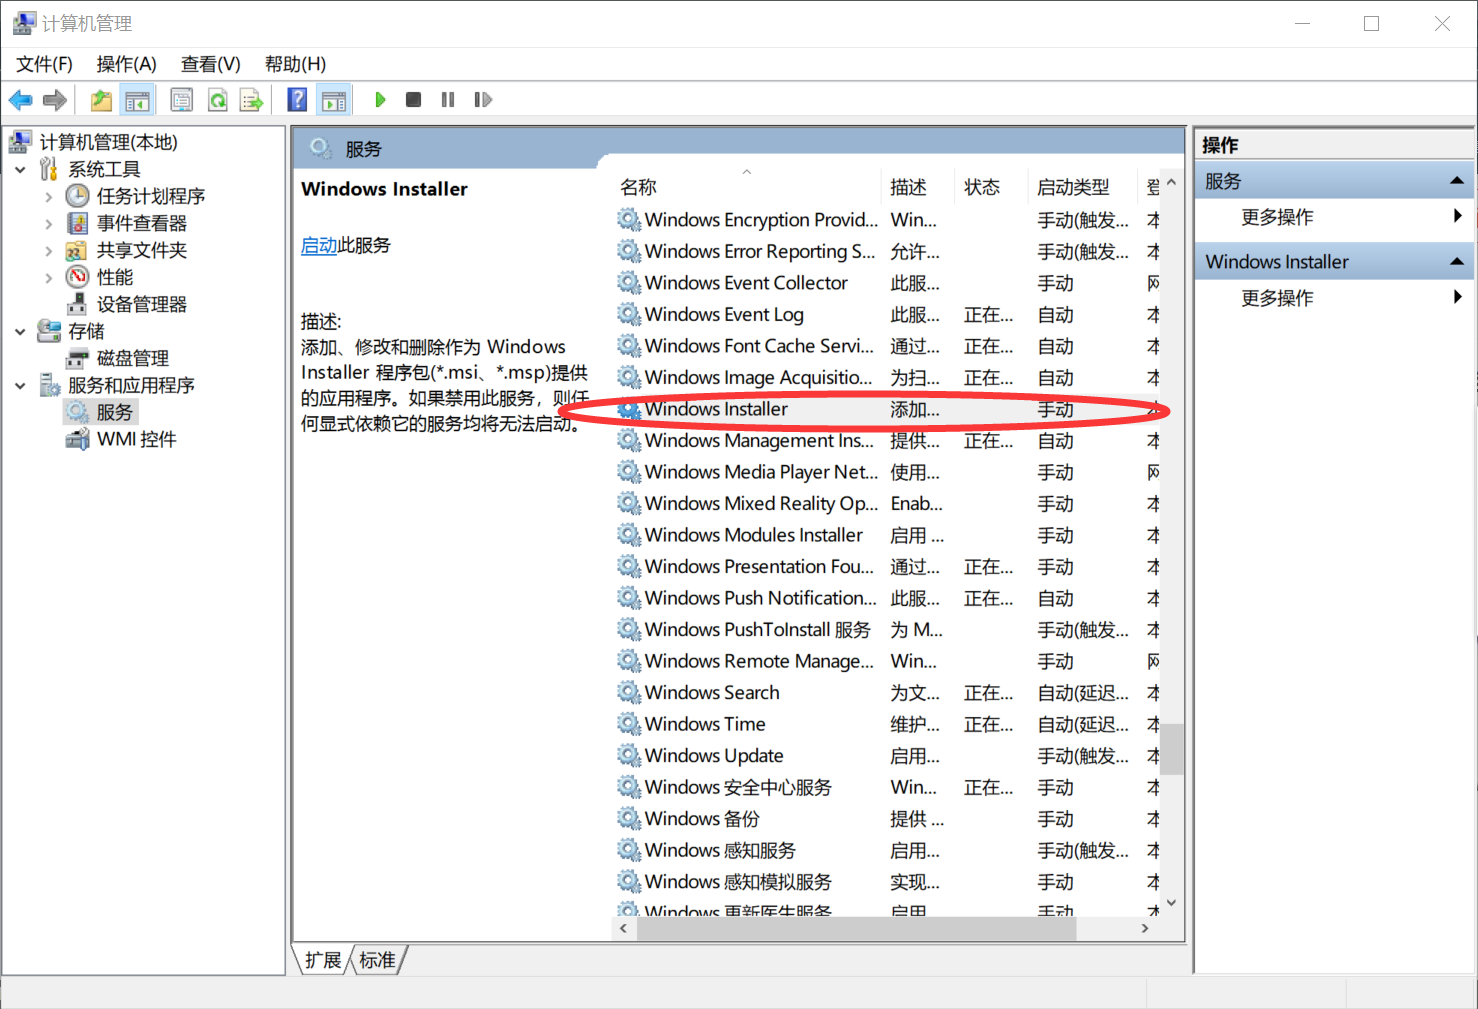
Task: Collapse the 存储 tree node
Action: 20,331
